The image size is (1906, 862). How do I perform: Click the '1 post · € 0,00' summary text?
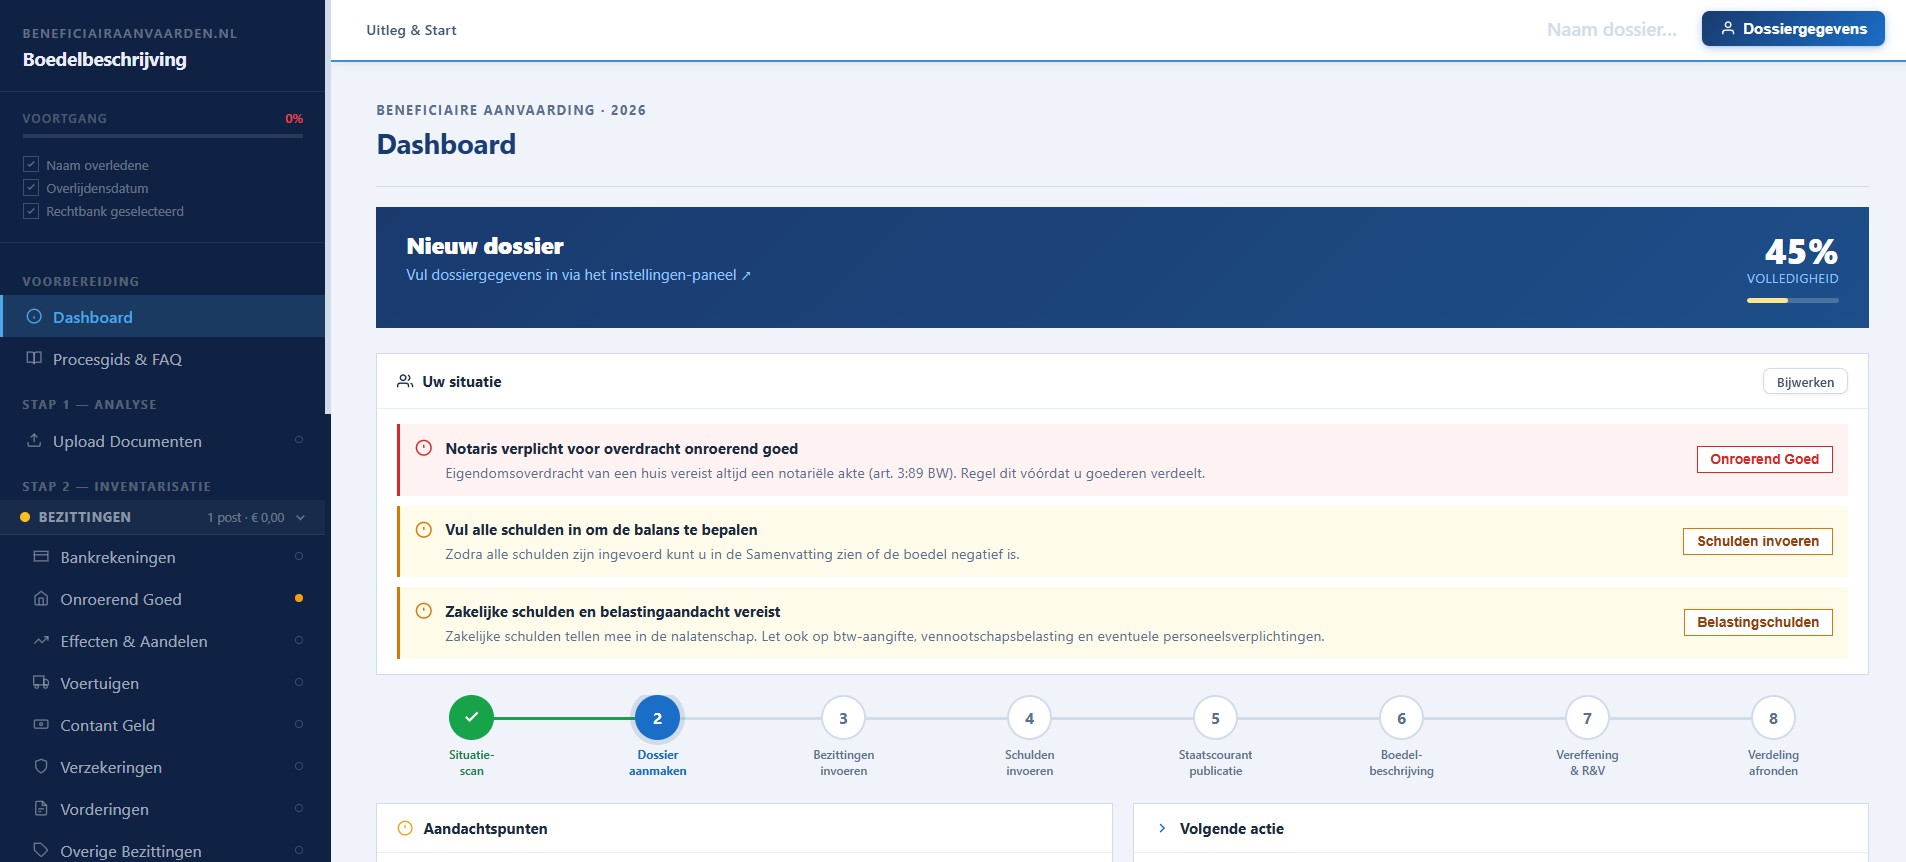(x=246, y=517)
